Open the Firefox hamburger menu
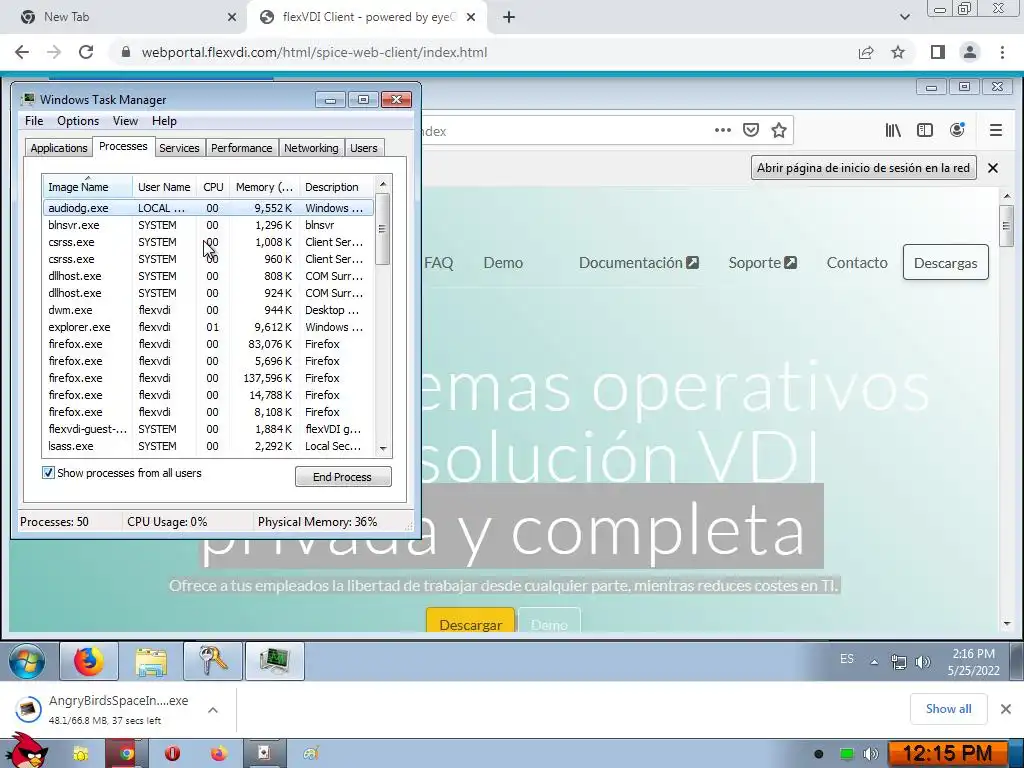 tap(995, 130)
